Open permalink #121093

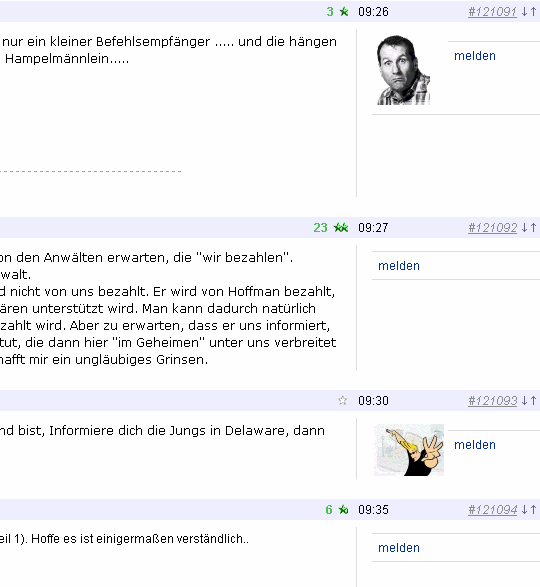tap(492, 401)
